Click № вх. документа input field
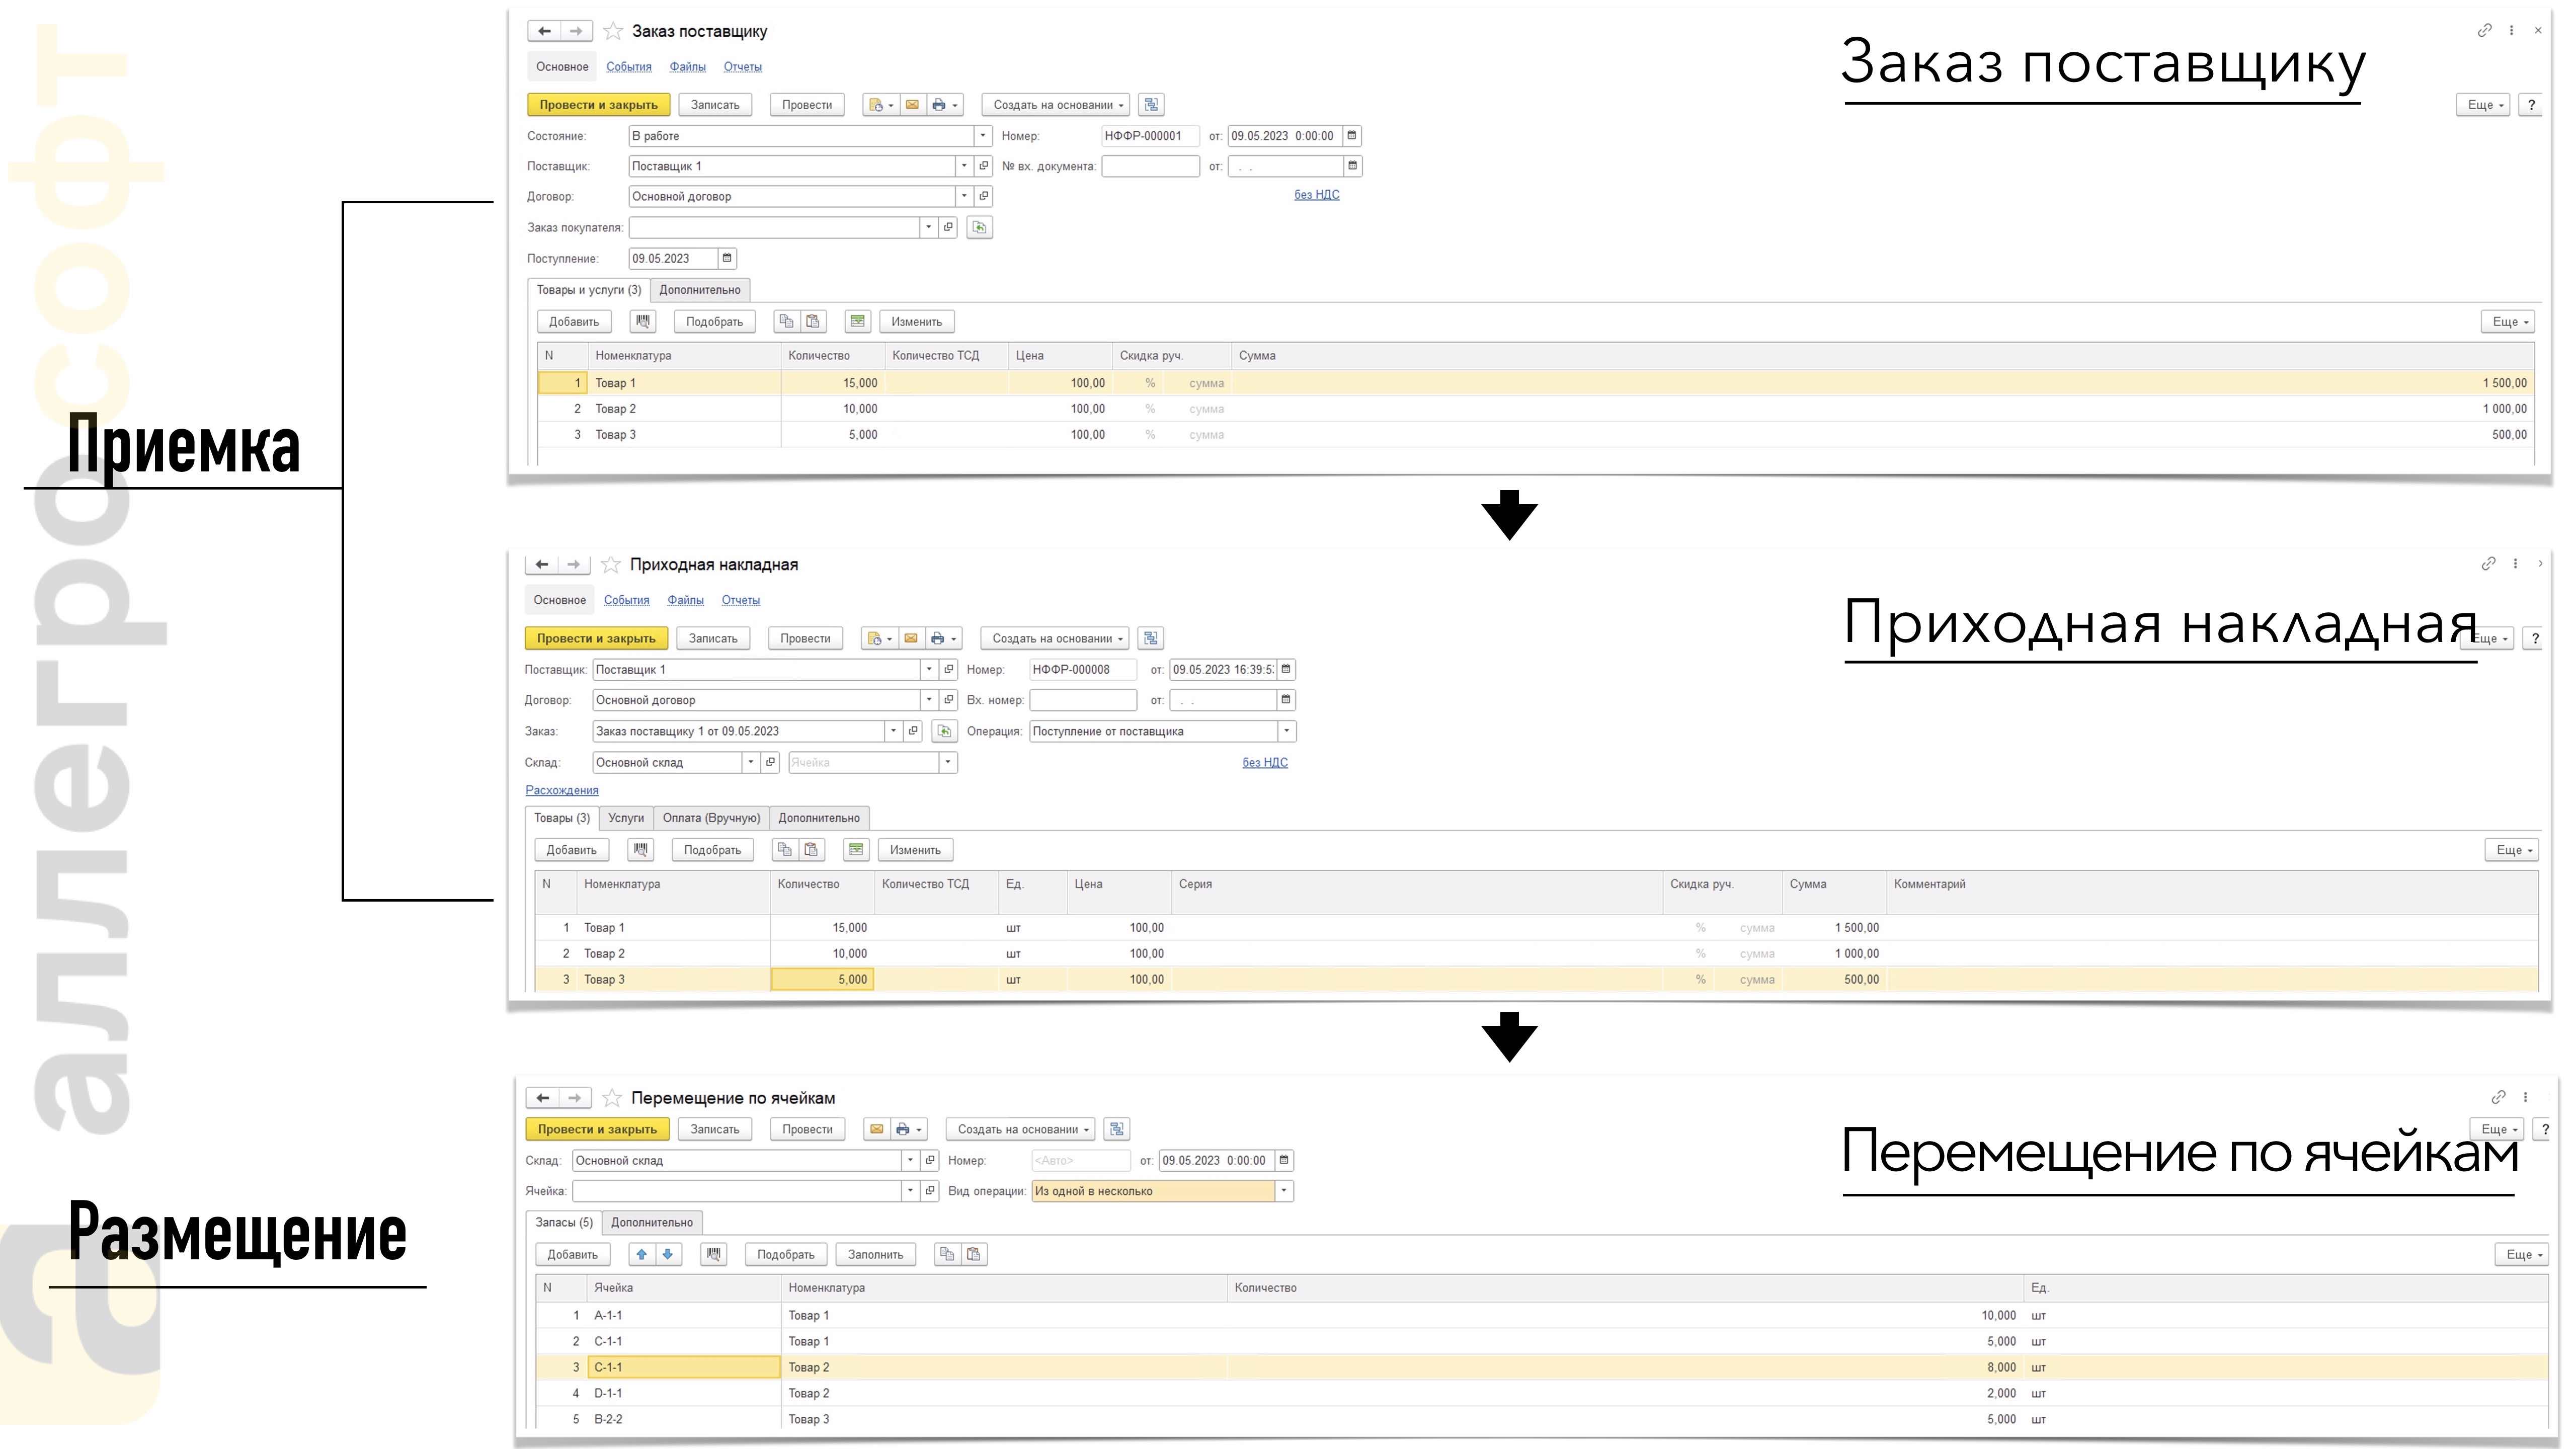 1151,166
